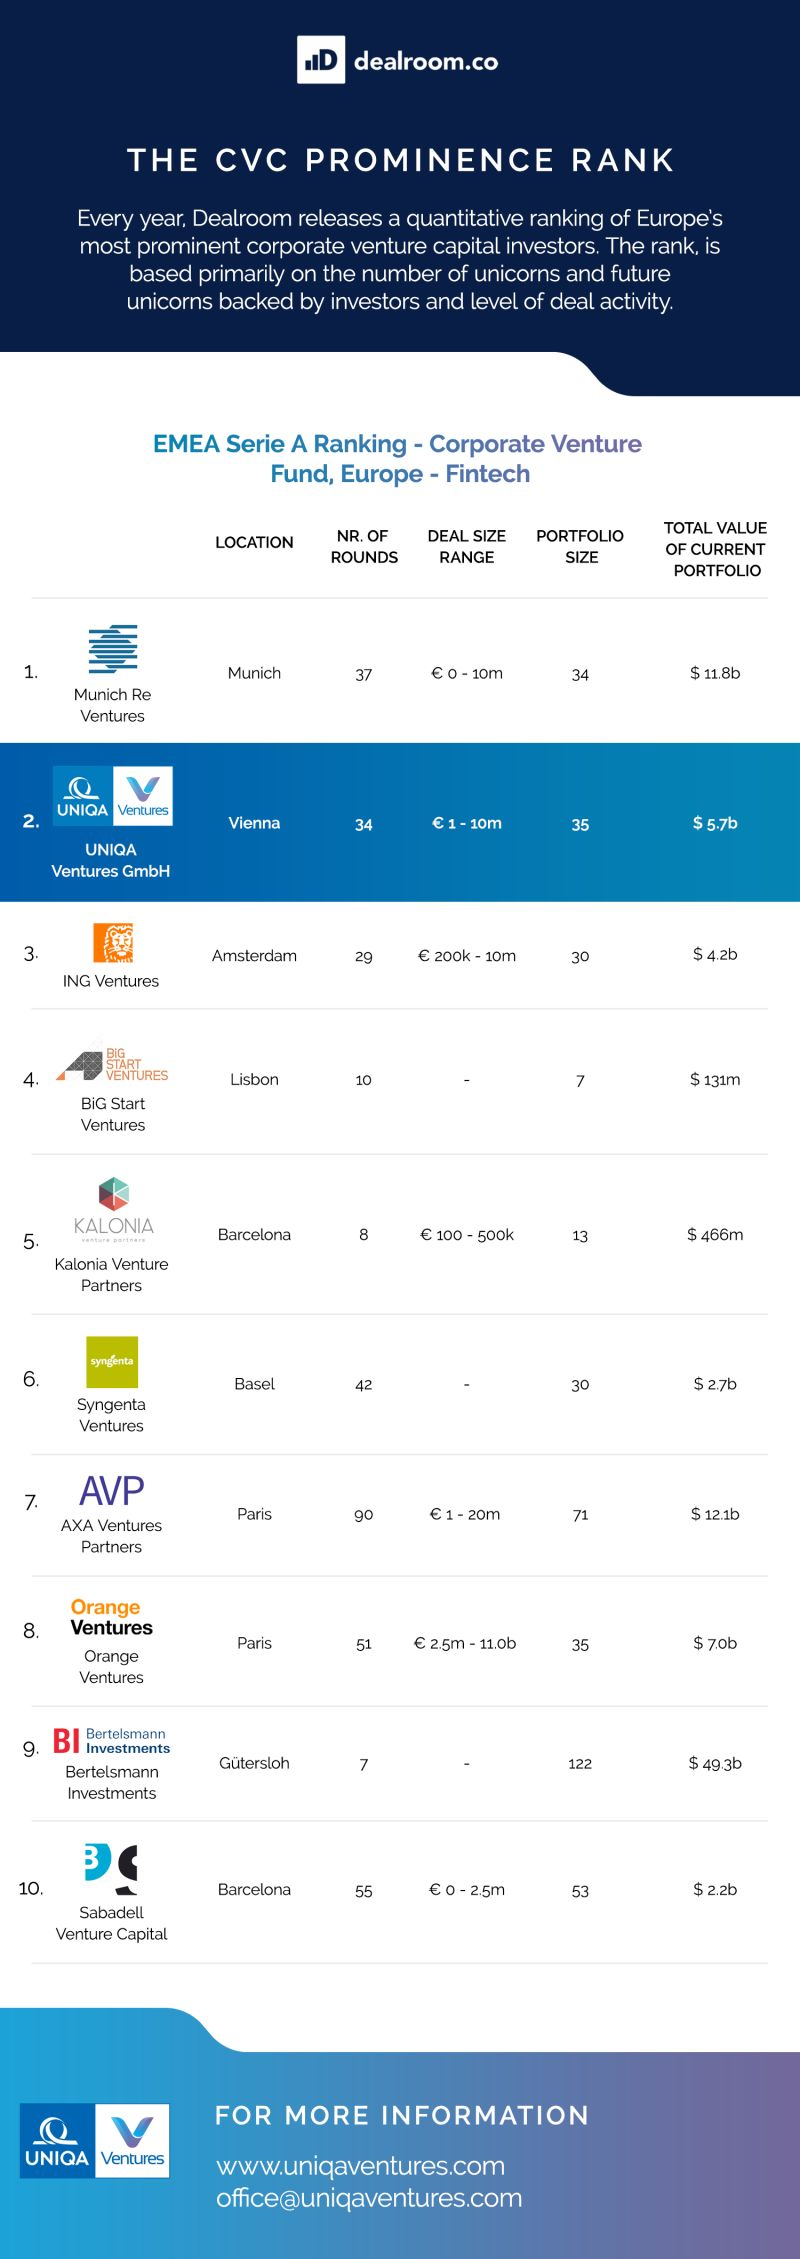Screen dimensions: 800x2259
Task: Click the Orange Ventures logo
Action: click(x=111, y=1617)
